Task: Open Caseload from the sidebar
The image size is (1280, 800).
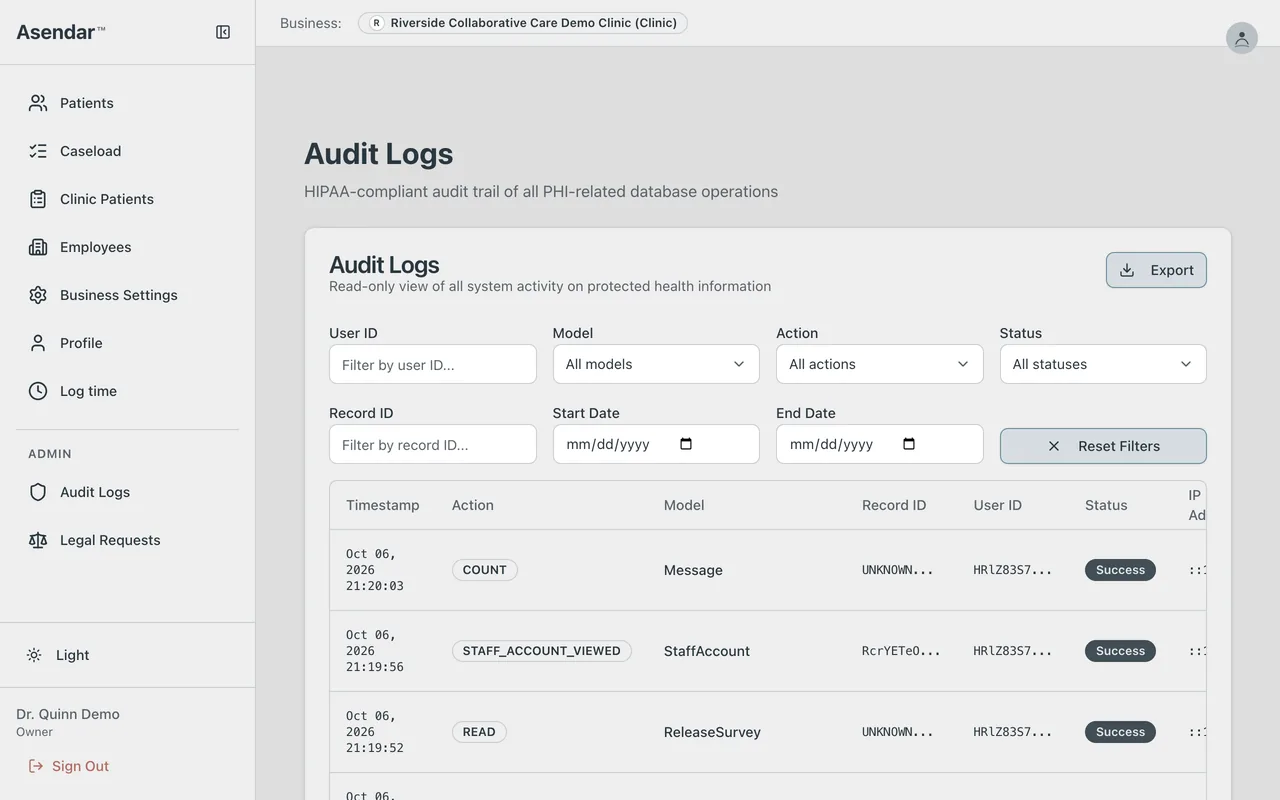Action: pos(127,151)
